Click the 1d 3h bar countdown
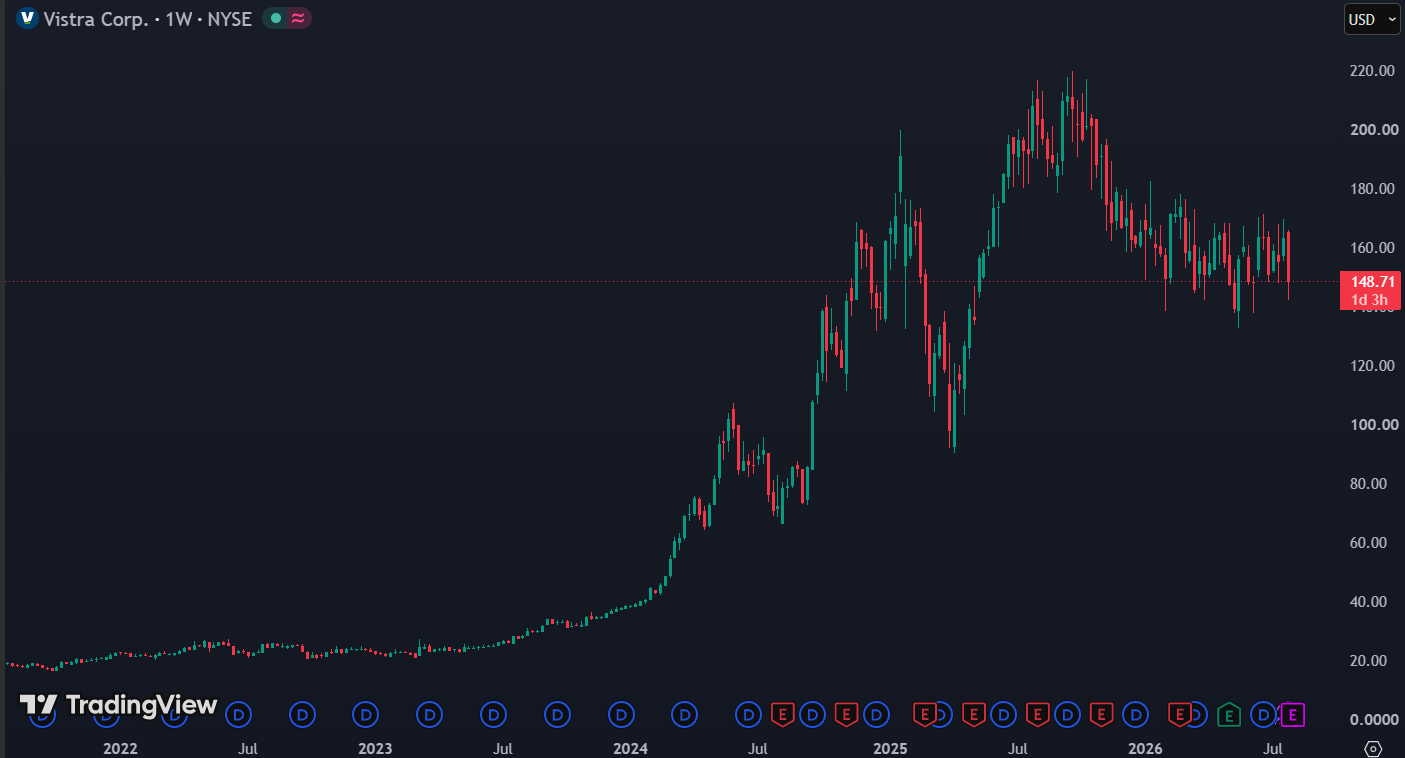Viewport: 1405px width, 758px height. point(1369,300)
